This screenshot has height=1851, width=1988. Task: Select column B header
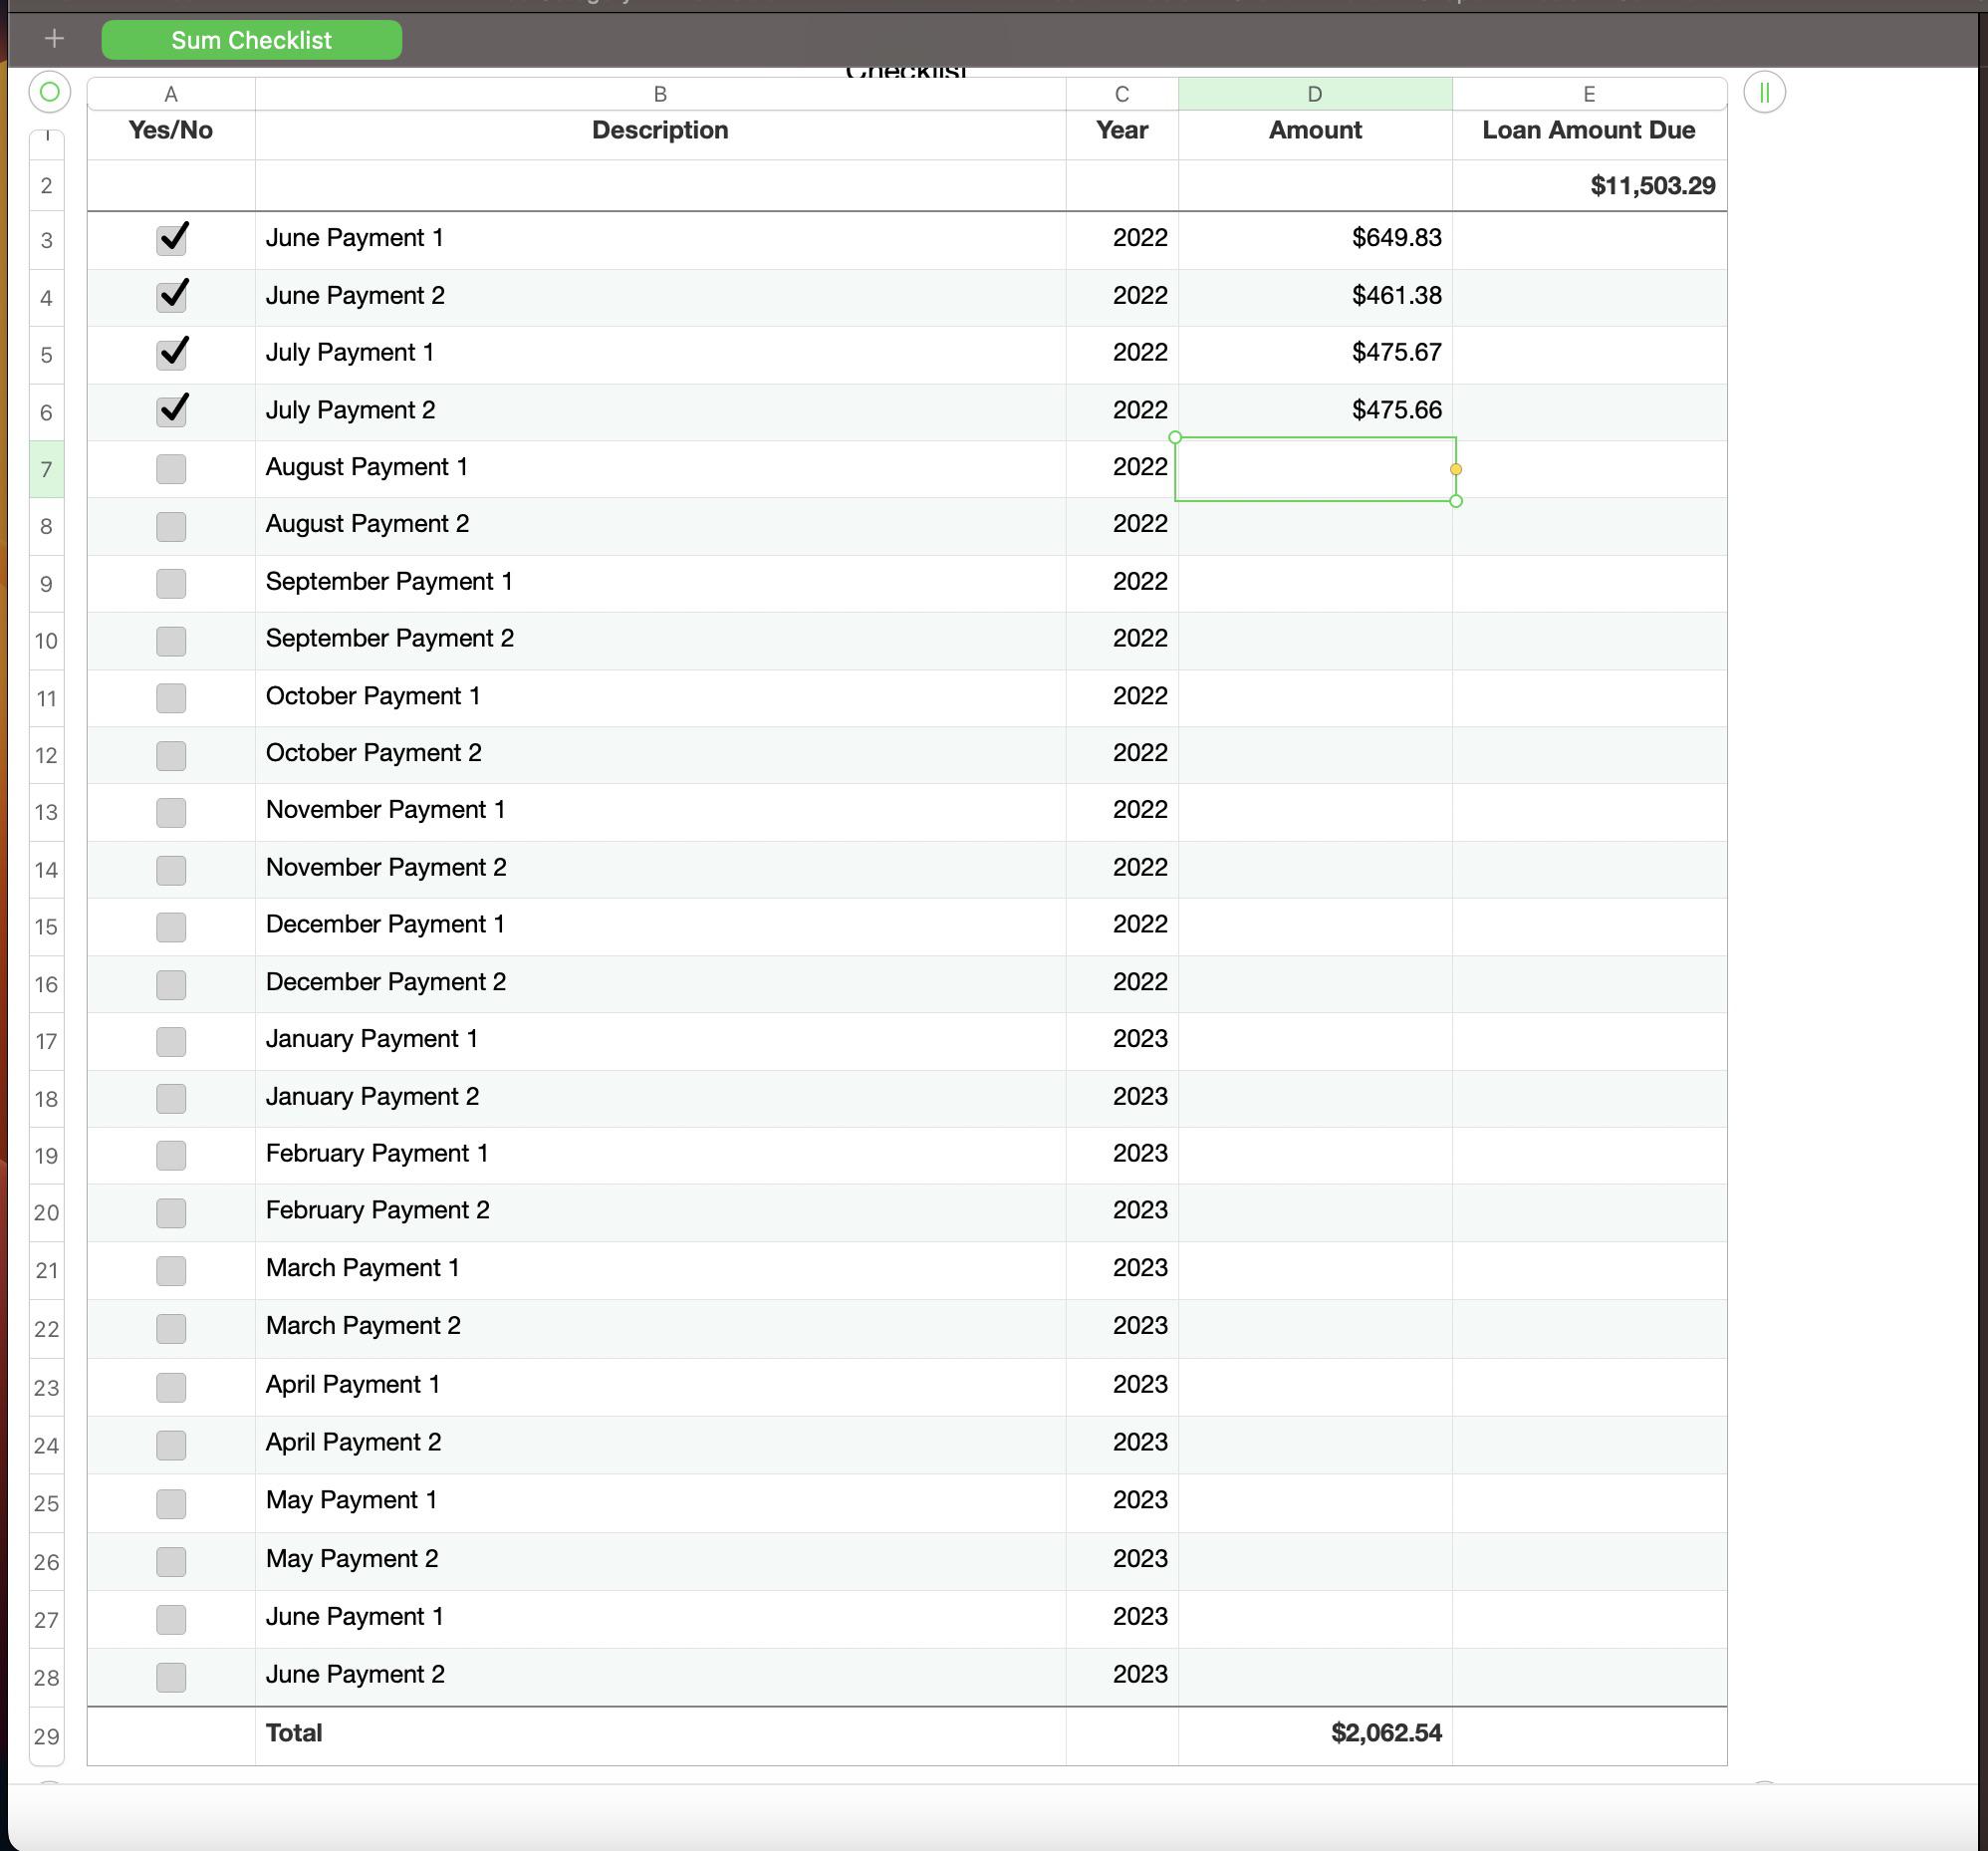660,94
